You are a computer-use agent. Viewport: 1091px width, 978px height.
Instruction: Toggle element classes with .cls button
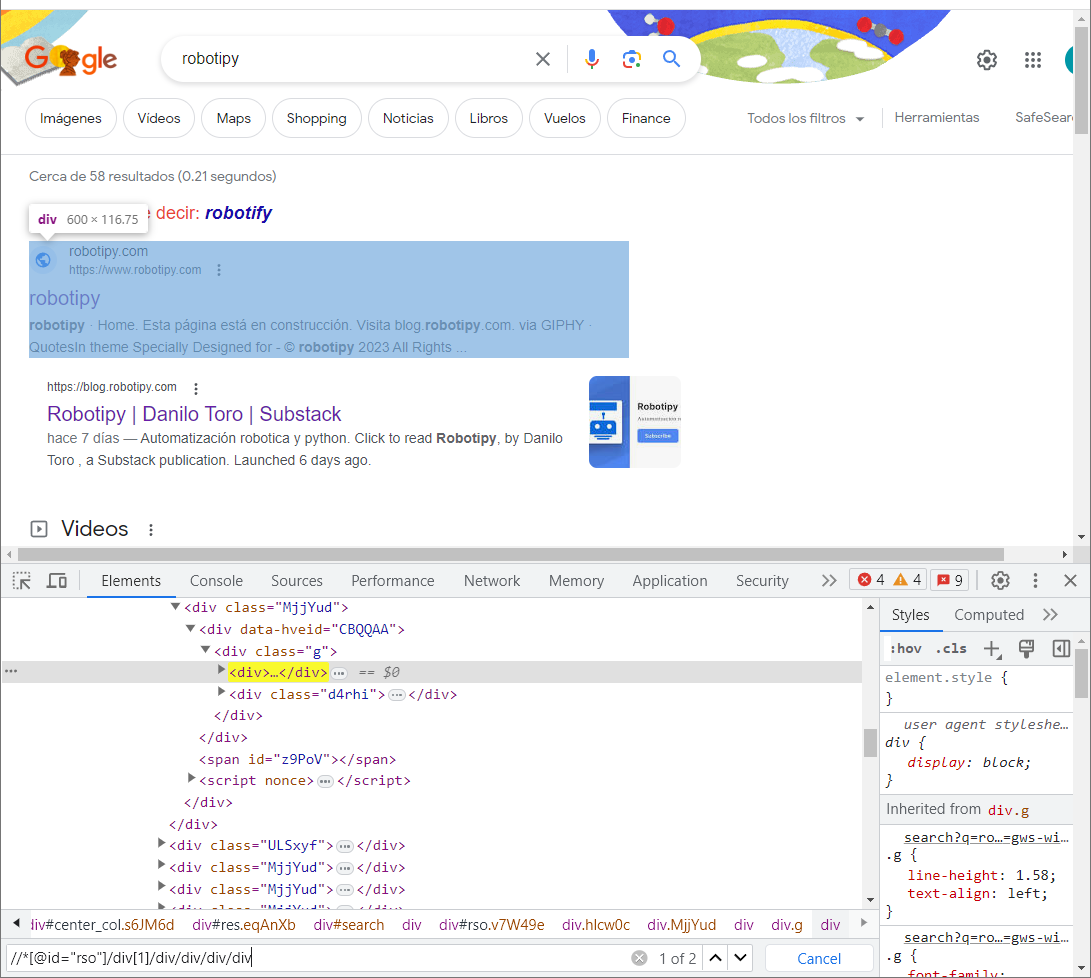coord(951,648)
